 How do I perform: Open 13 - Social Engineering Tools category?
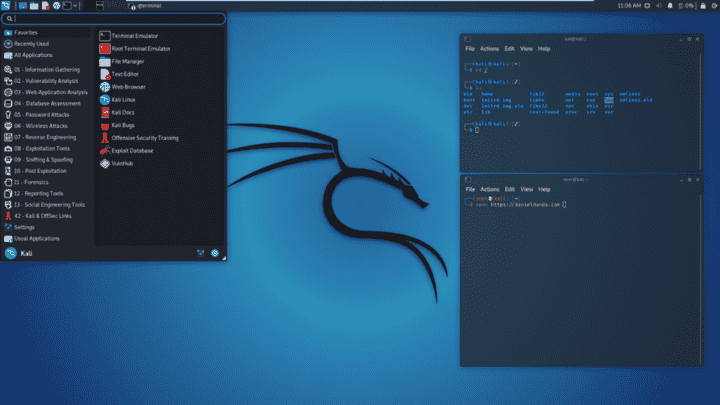46,205
